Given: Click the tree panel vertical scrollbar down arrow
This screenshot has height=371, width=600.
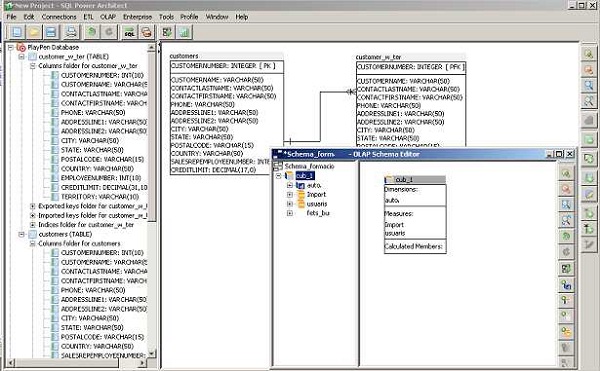Looking at the screenshot, I should (x=152, y=353).
